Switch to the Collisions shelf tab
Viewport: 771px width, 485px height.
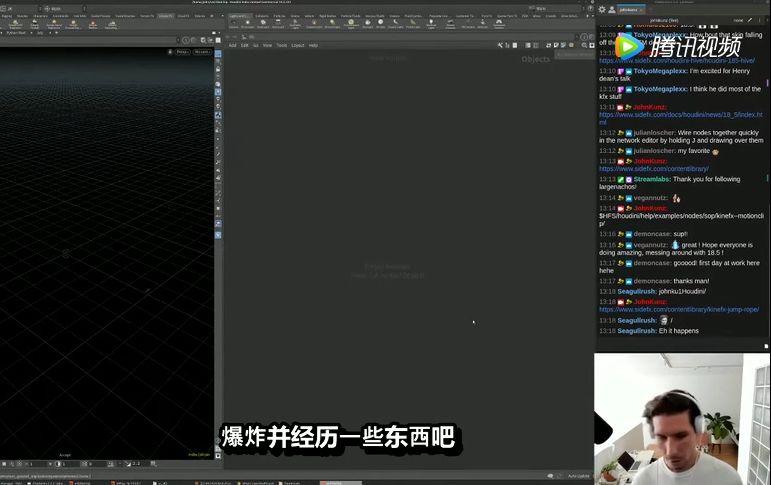click(x=262, y=16)
